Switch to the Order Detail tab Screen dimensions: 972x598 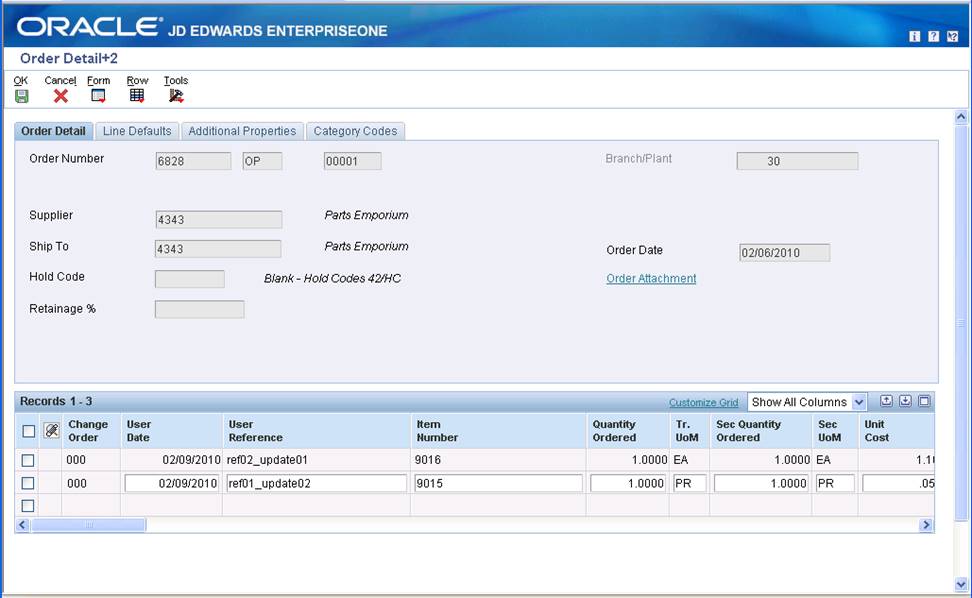coord(53,131)
